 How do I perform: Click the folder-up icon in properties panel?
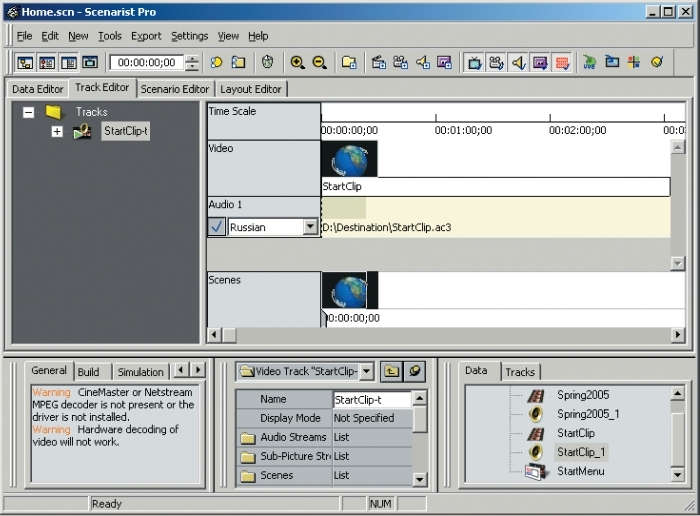click(x=392, y=371)
